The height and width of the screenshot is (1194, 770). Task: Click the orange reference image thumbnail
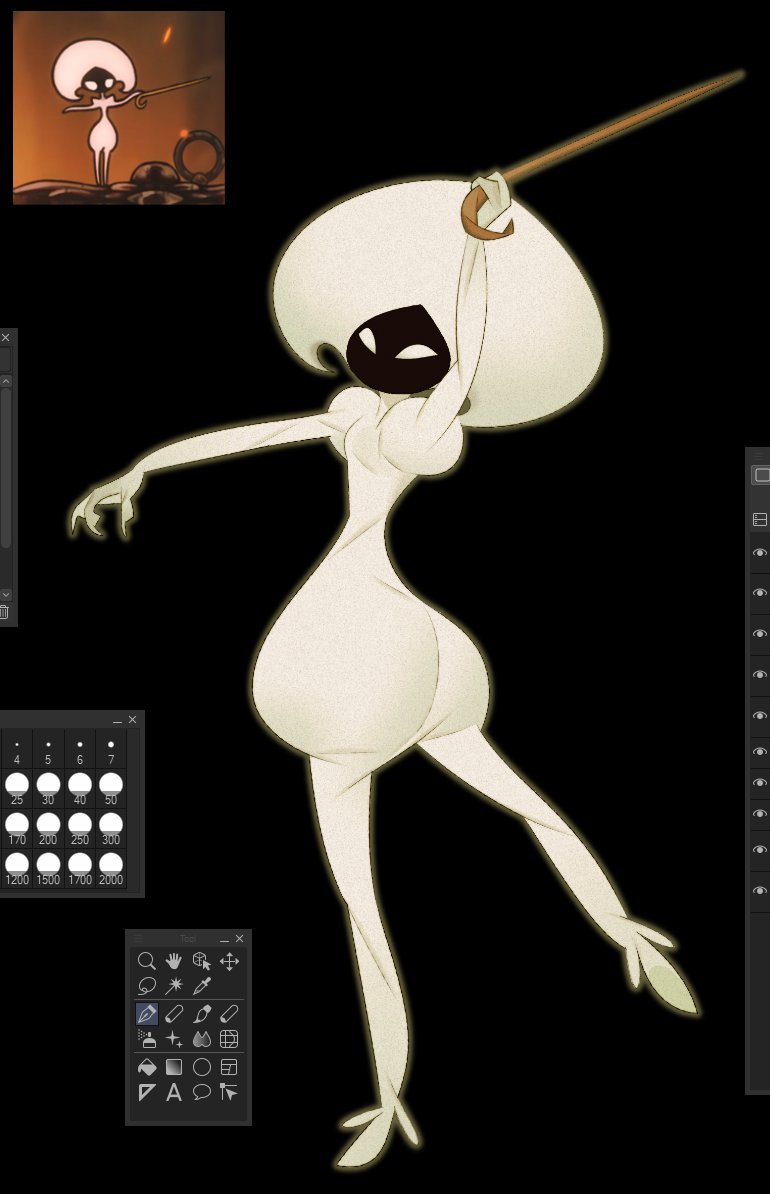coord(118,107)
